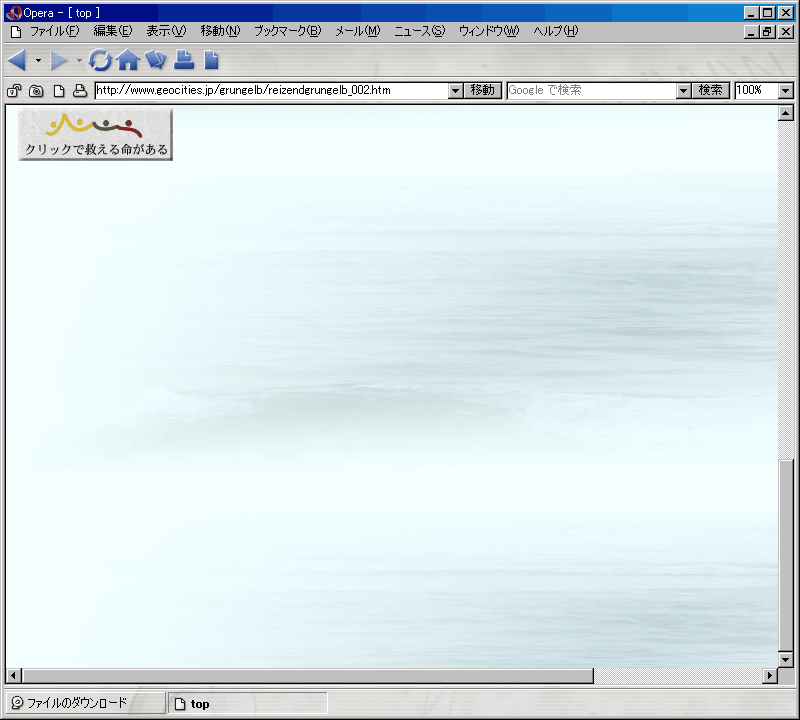Open the 100% zoom dropdown
The image size is (800, 720).
[786, 91]
